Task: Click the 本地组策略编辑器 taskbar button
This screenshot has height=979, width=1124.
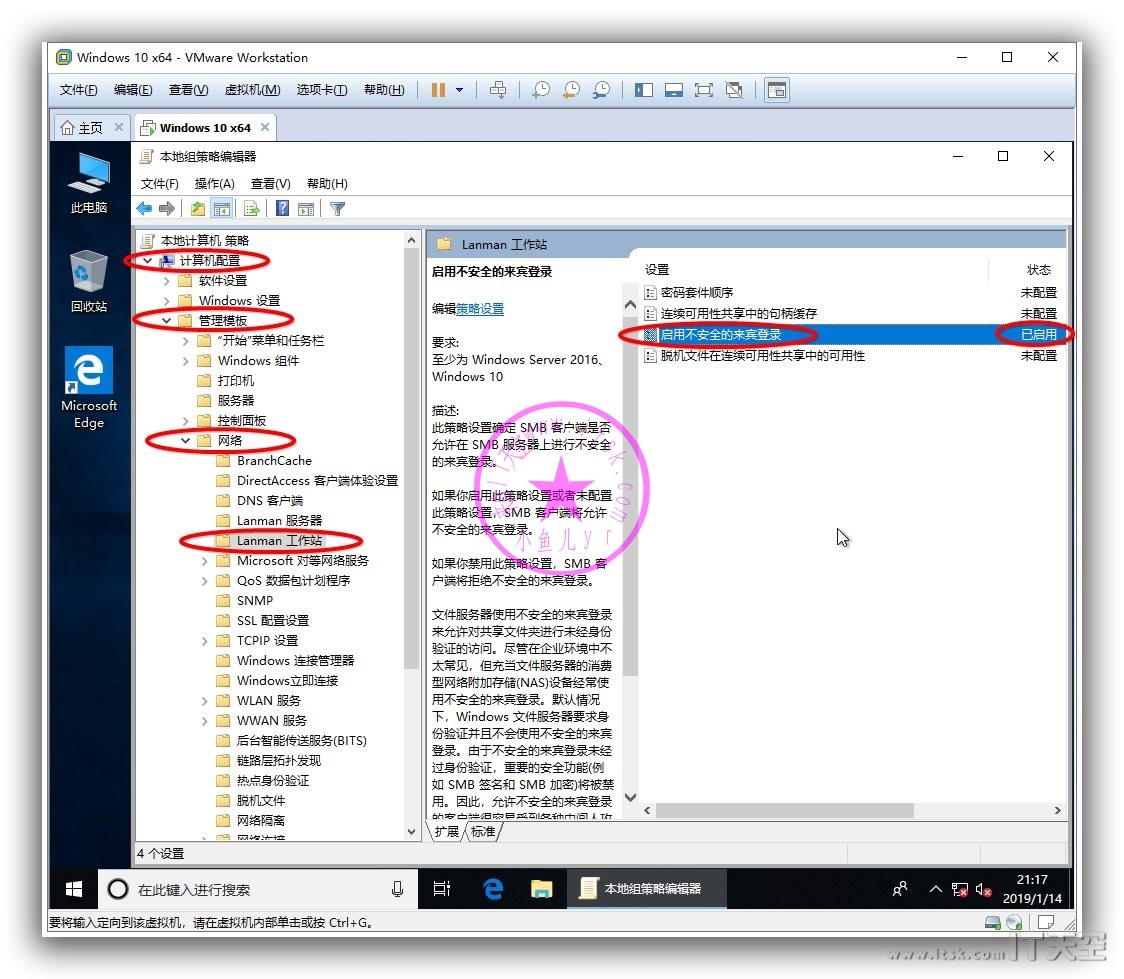Action: pyautogui.click(x=647, y=889)
